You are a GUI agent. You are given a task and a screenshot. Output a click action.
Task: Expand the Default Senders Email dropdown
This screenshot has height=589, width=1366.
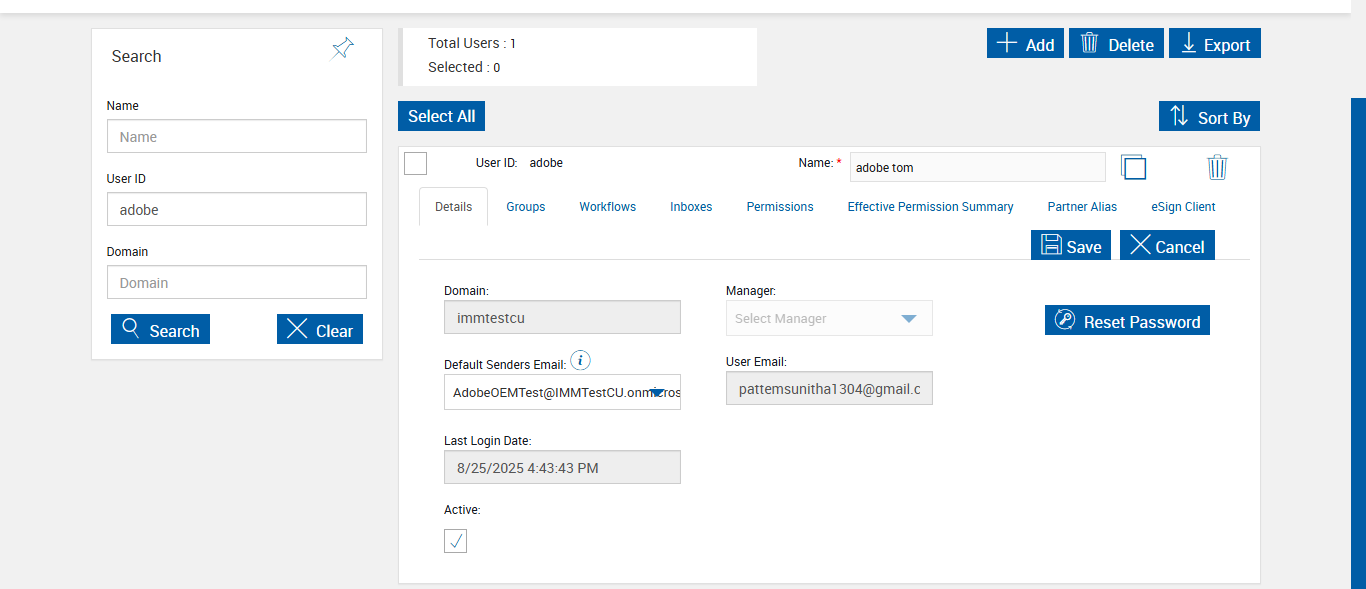point(657,392)
